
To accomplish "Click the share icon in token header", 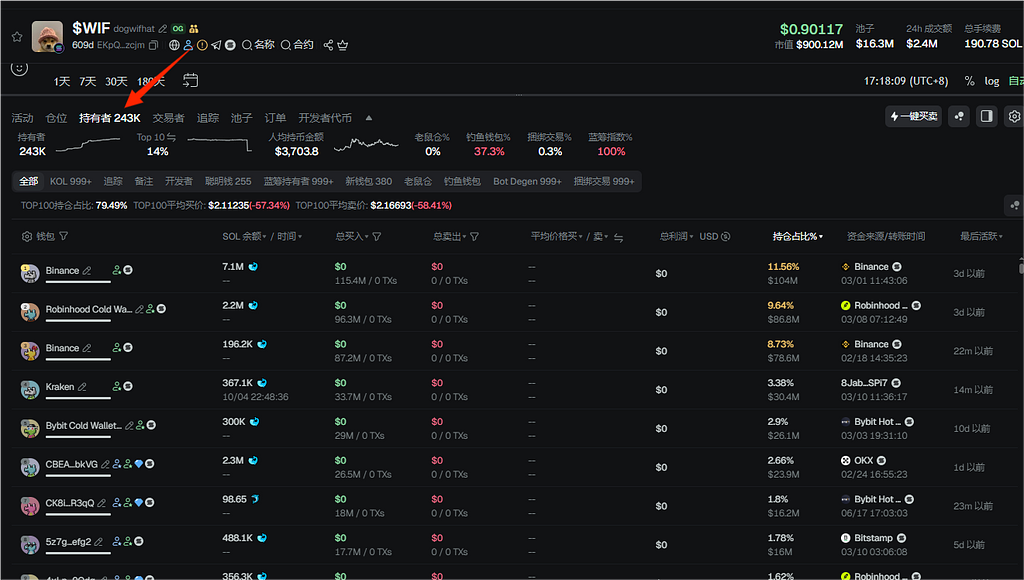I will (x=329, y=45).
